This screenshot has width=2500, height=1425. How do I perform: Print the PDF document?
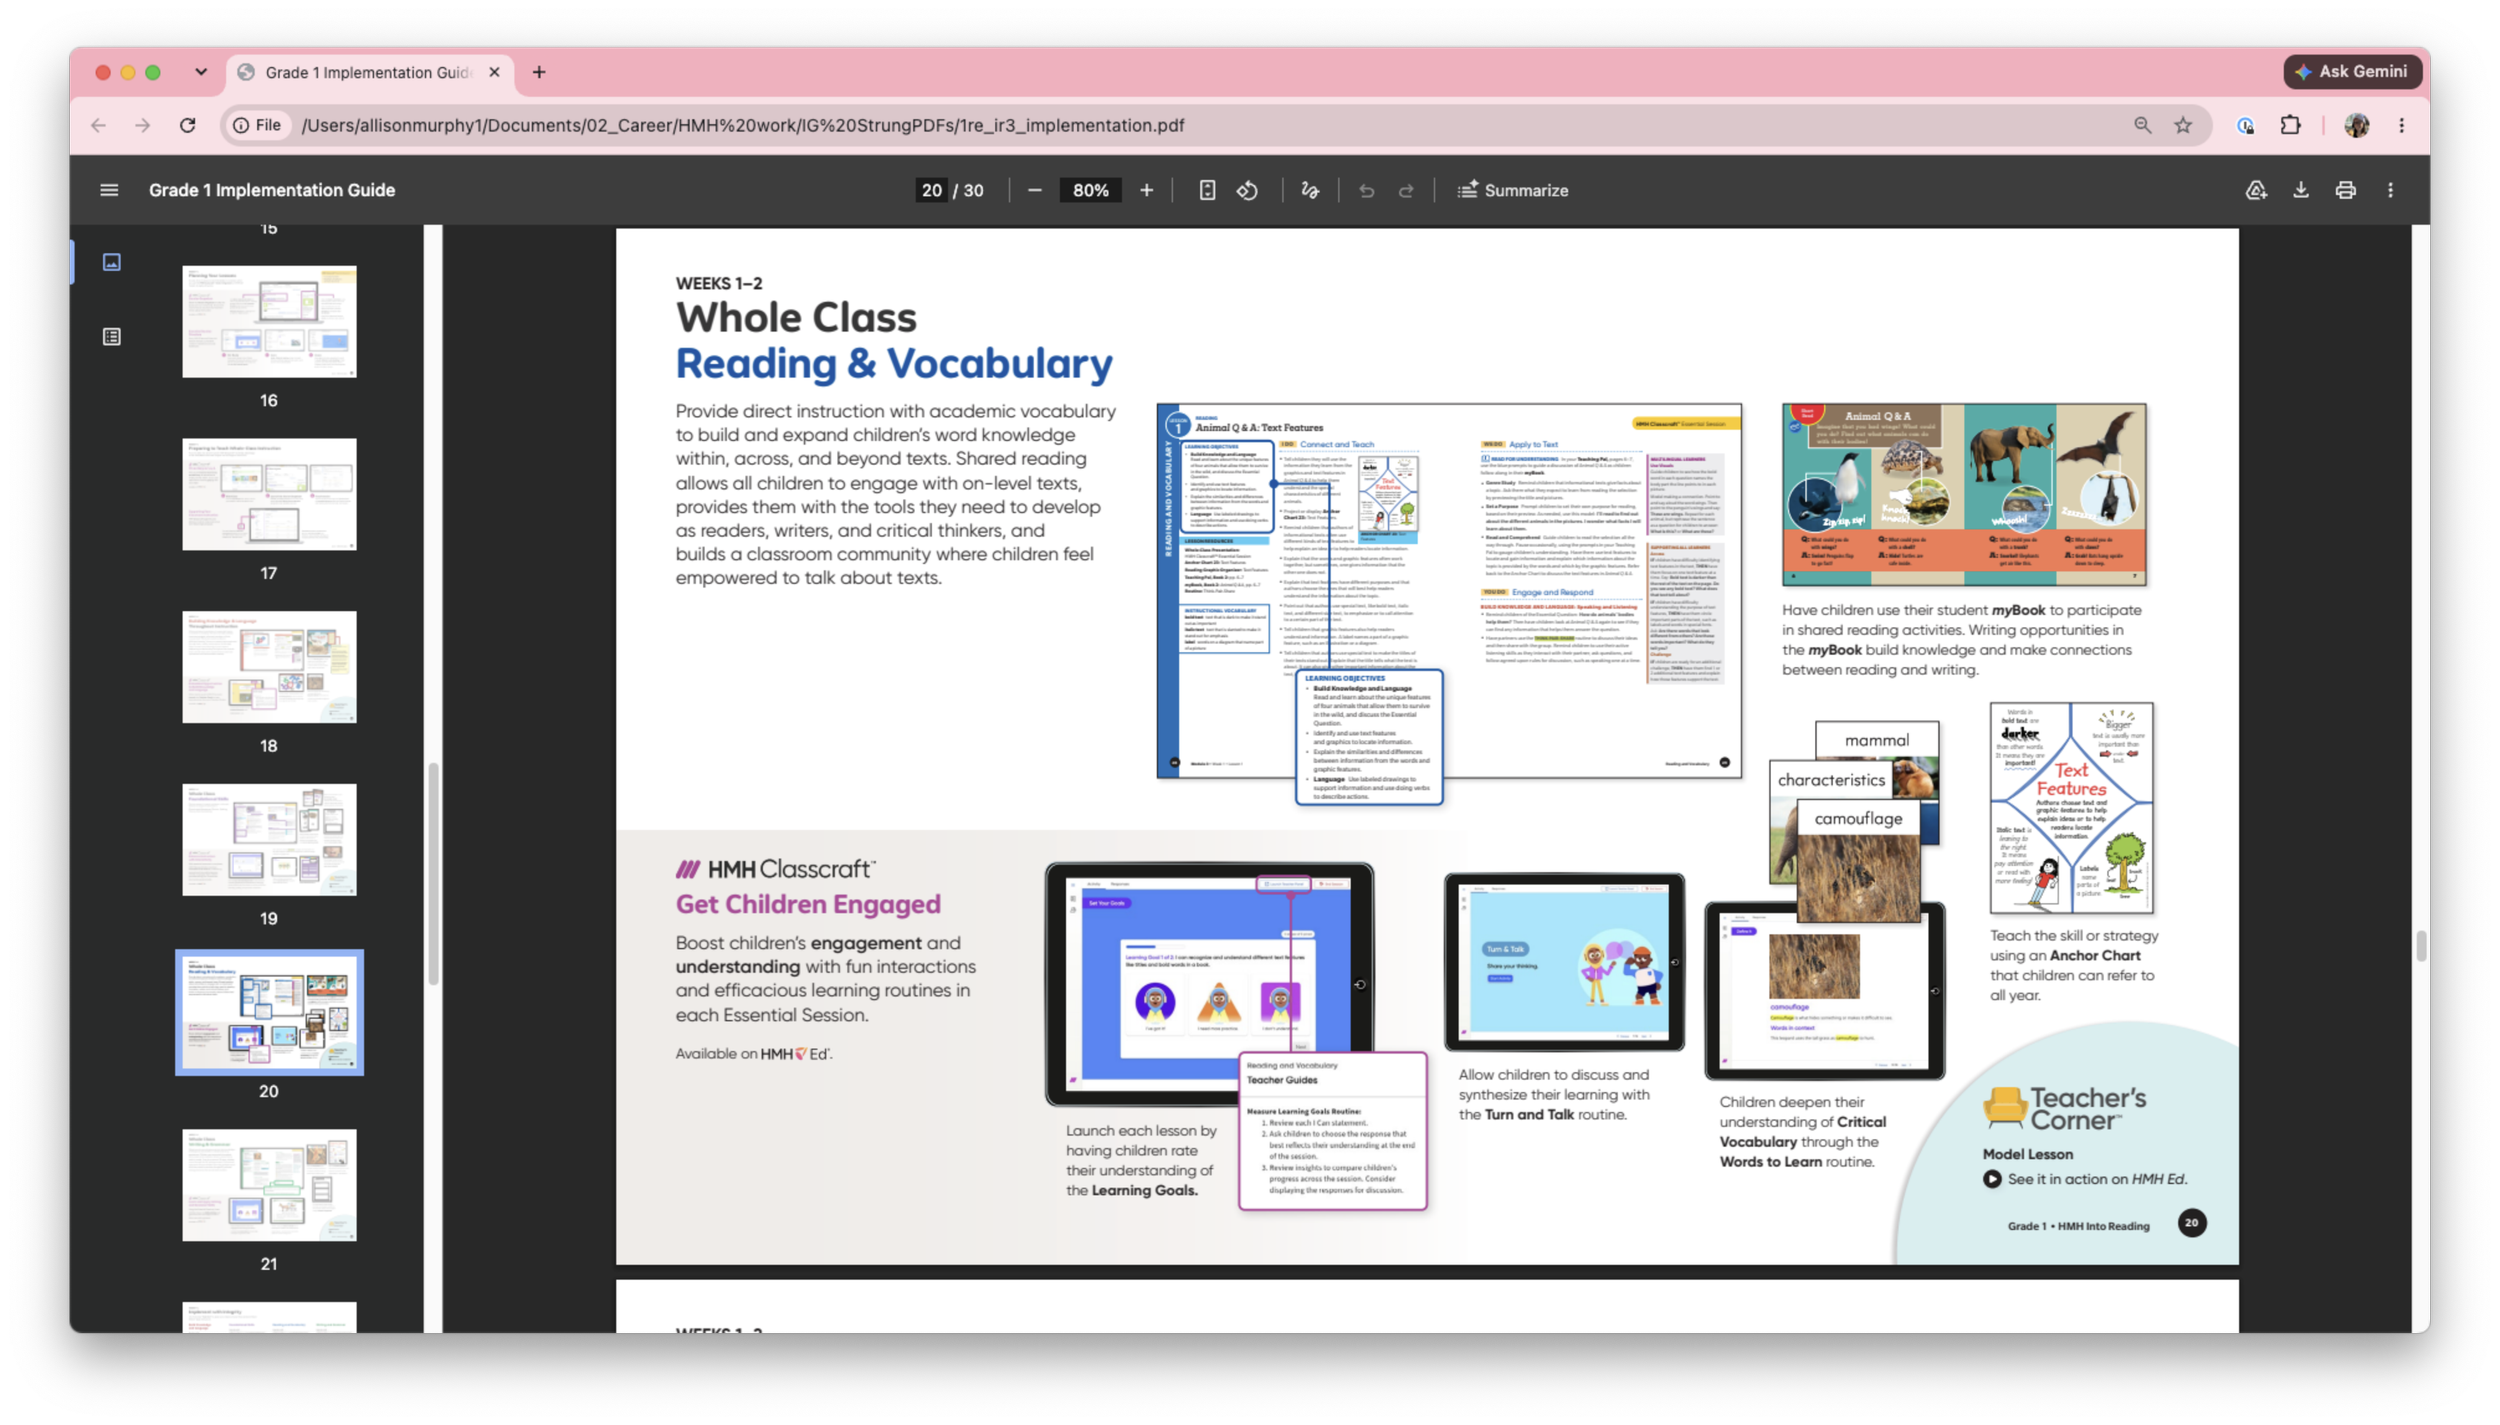point(2345,190)
